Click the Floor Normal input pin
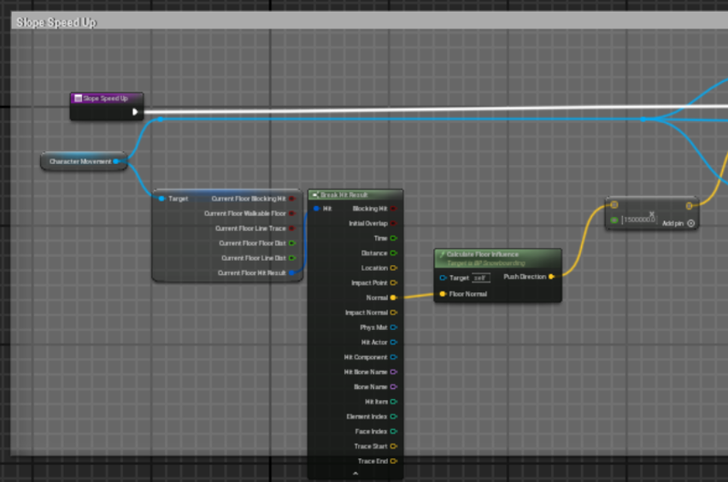The image size is (728, 482). click(442, 294)
